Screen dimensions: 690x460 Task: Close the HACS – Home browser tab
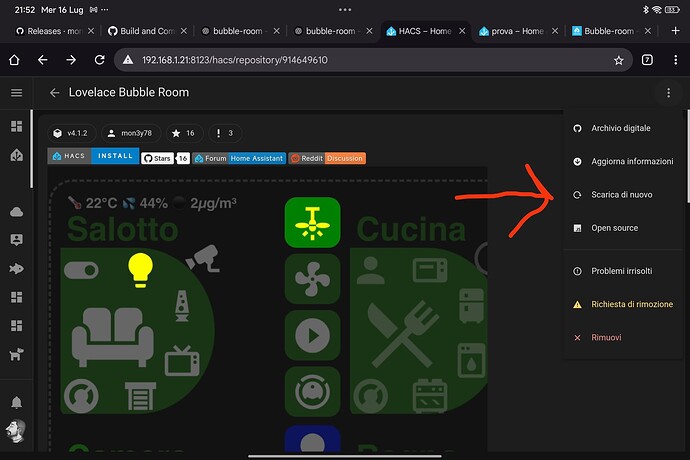pos(462,31)
